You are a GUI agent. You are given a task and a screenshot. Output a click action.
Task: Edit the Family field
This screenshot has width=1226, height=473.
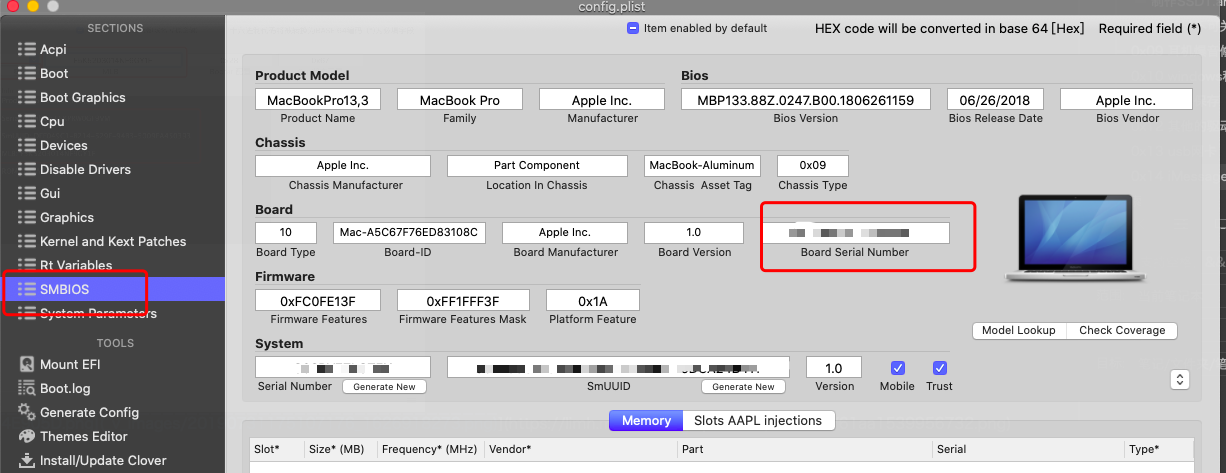tap(460, 100)
